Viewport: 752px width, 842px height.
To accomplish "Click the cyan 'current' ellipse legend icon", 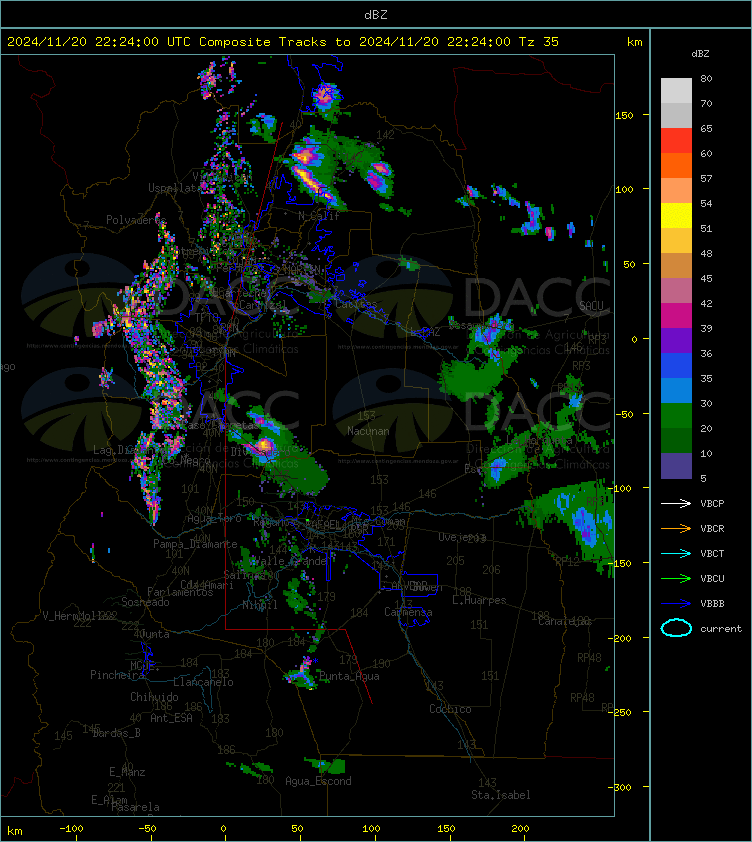I will tap(676, 628).
